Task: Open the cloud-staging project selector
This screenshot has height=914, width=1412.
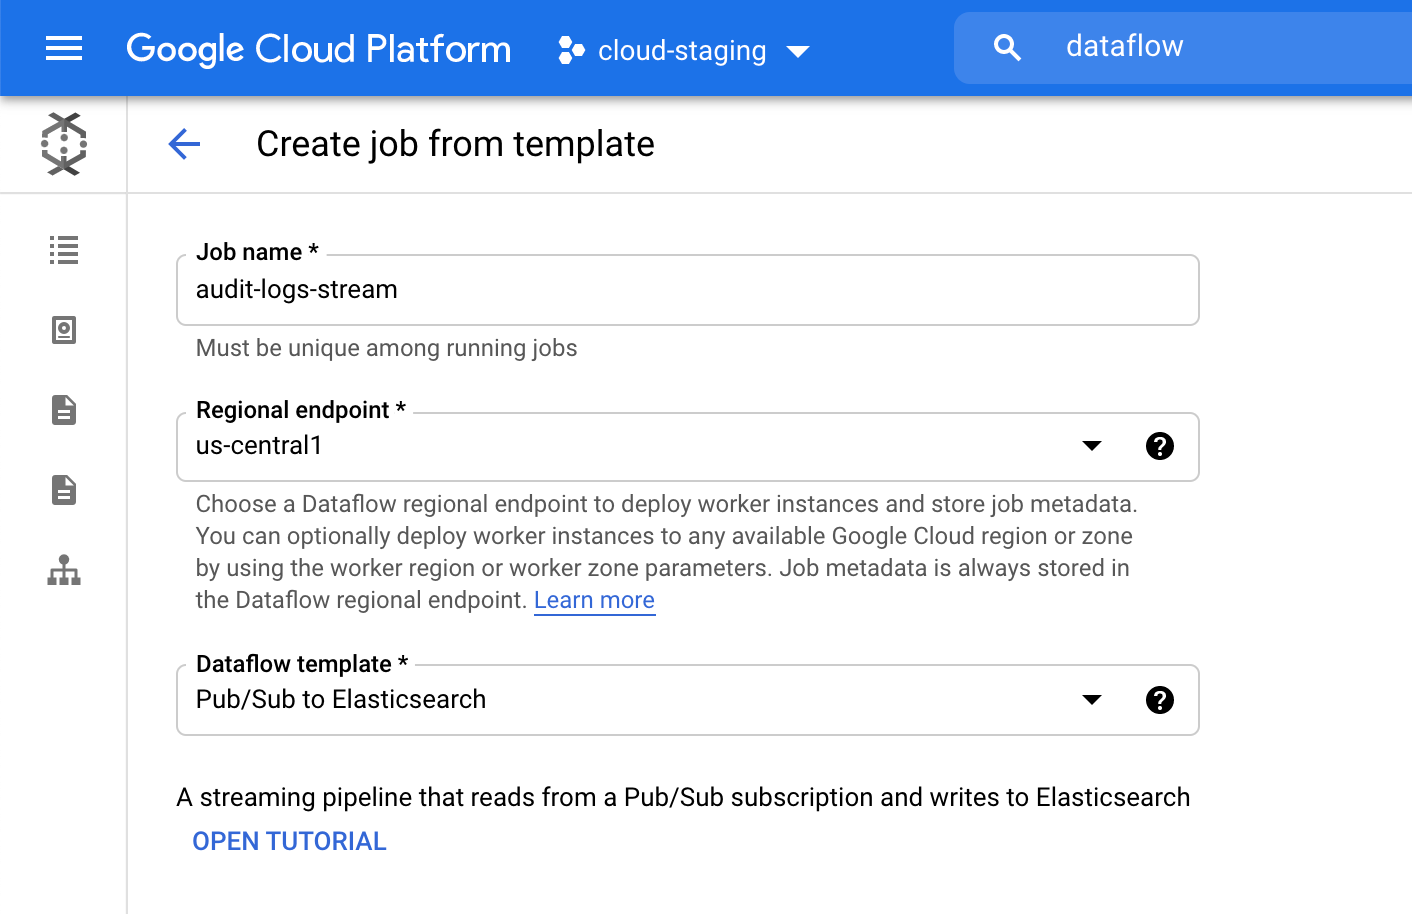Action: pos(684,50)
